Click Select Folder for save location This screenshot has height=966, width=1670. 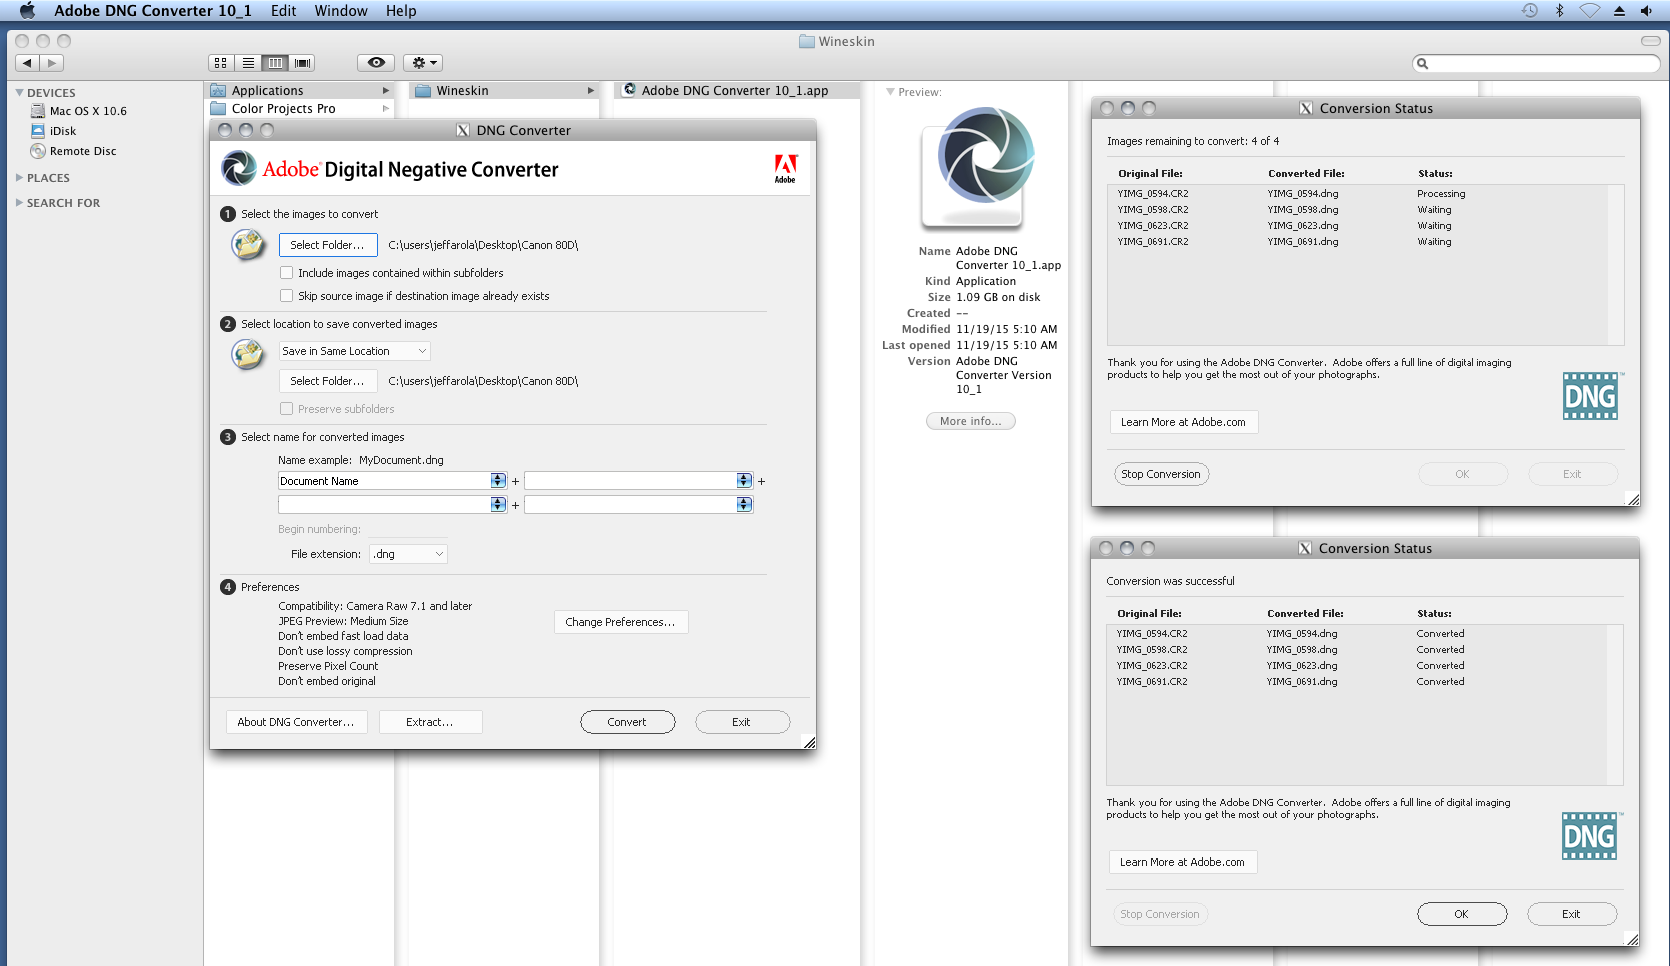(x=328, y=381)
